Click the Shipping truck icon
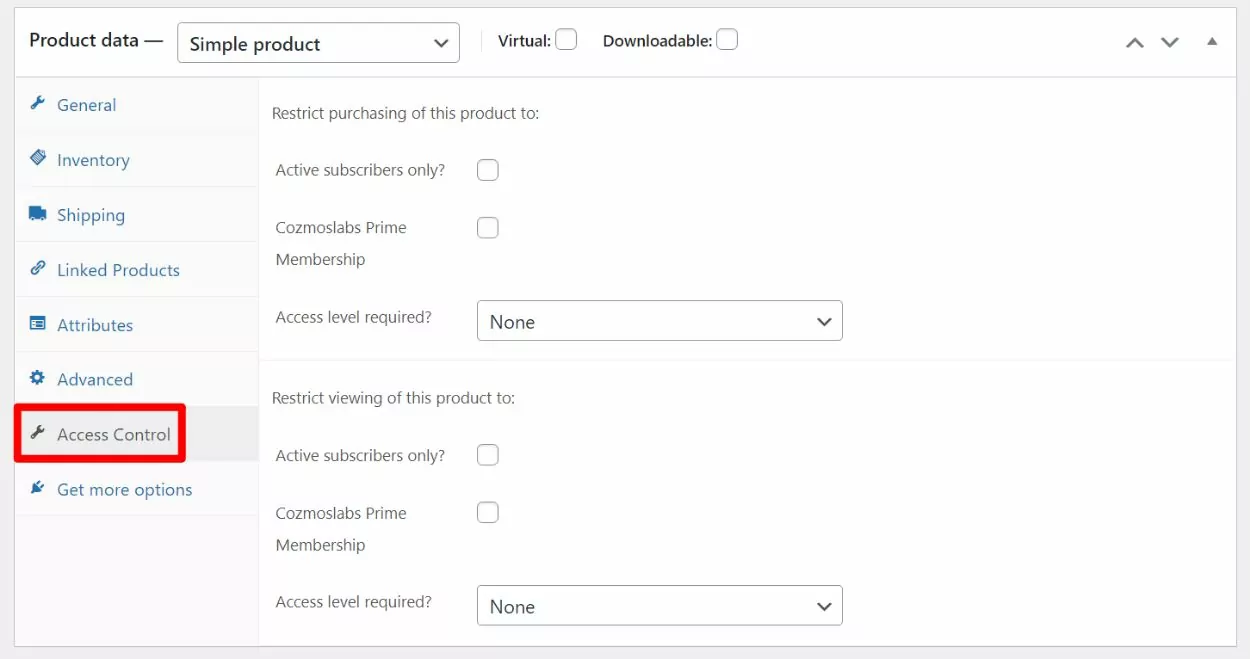 38,214
